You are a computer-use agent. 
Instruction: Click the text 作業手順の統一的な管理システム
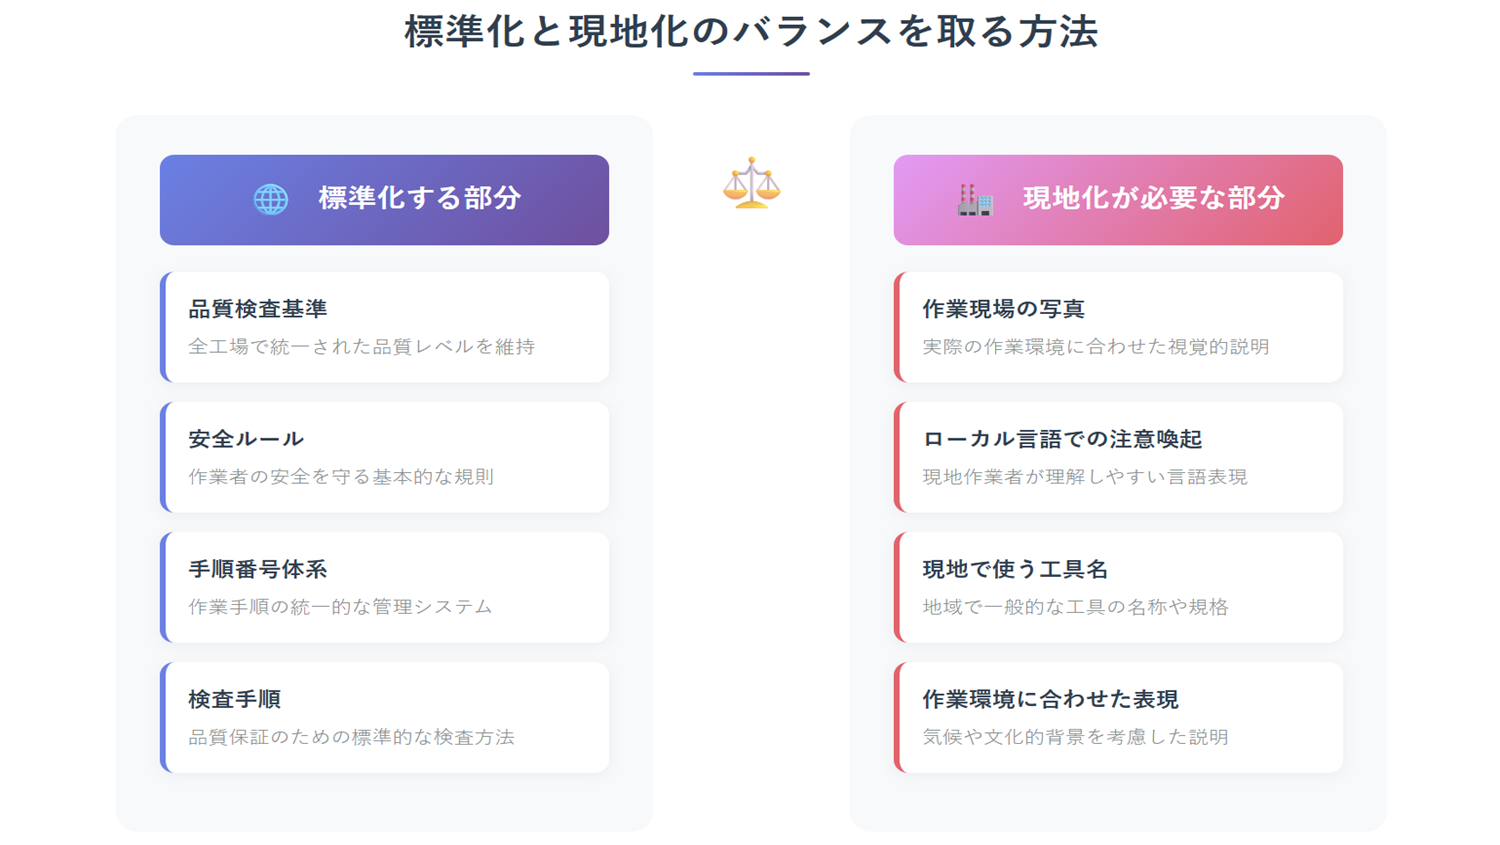pos(340,607)
